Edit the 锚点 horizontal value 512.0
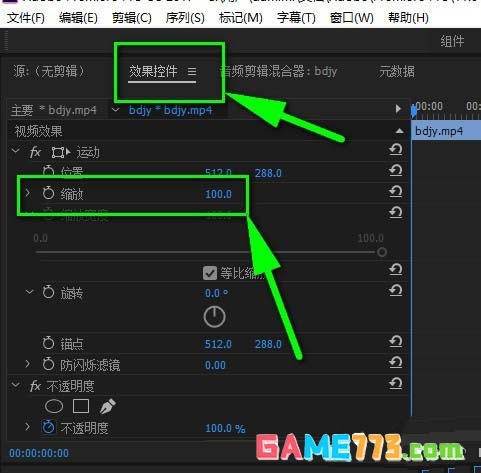 pos(218,344)
